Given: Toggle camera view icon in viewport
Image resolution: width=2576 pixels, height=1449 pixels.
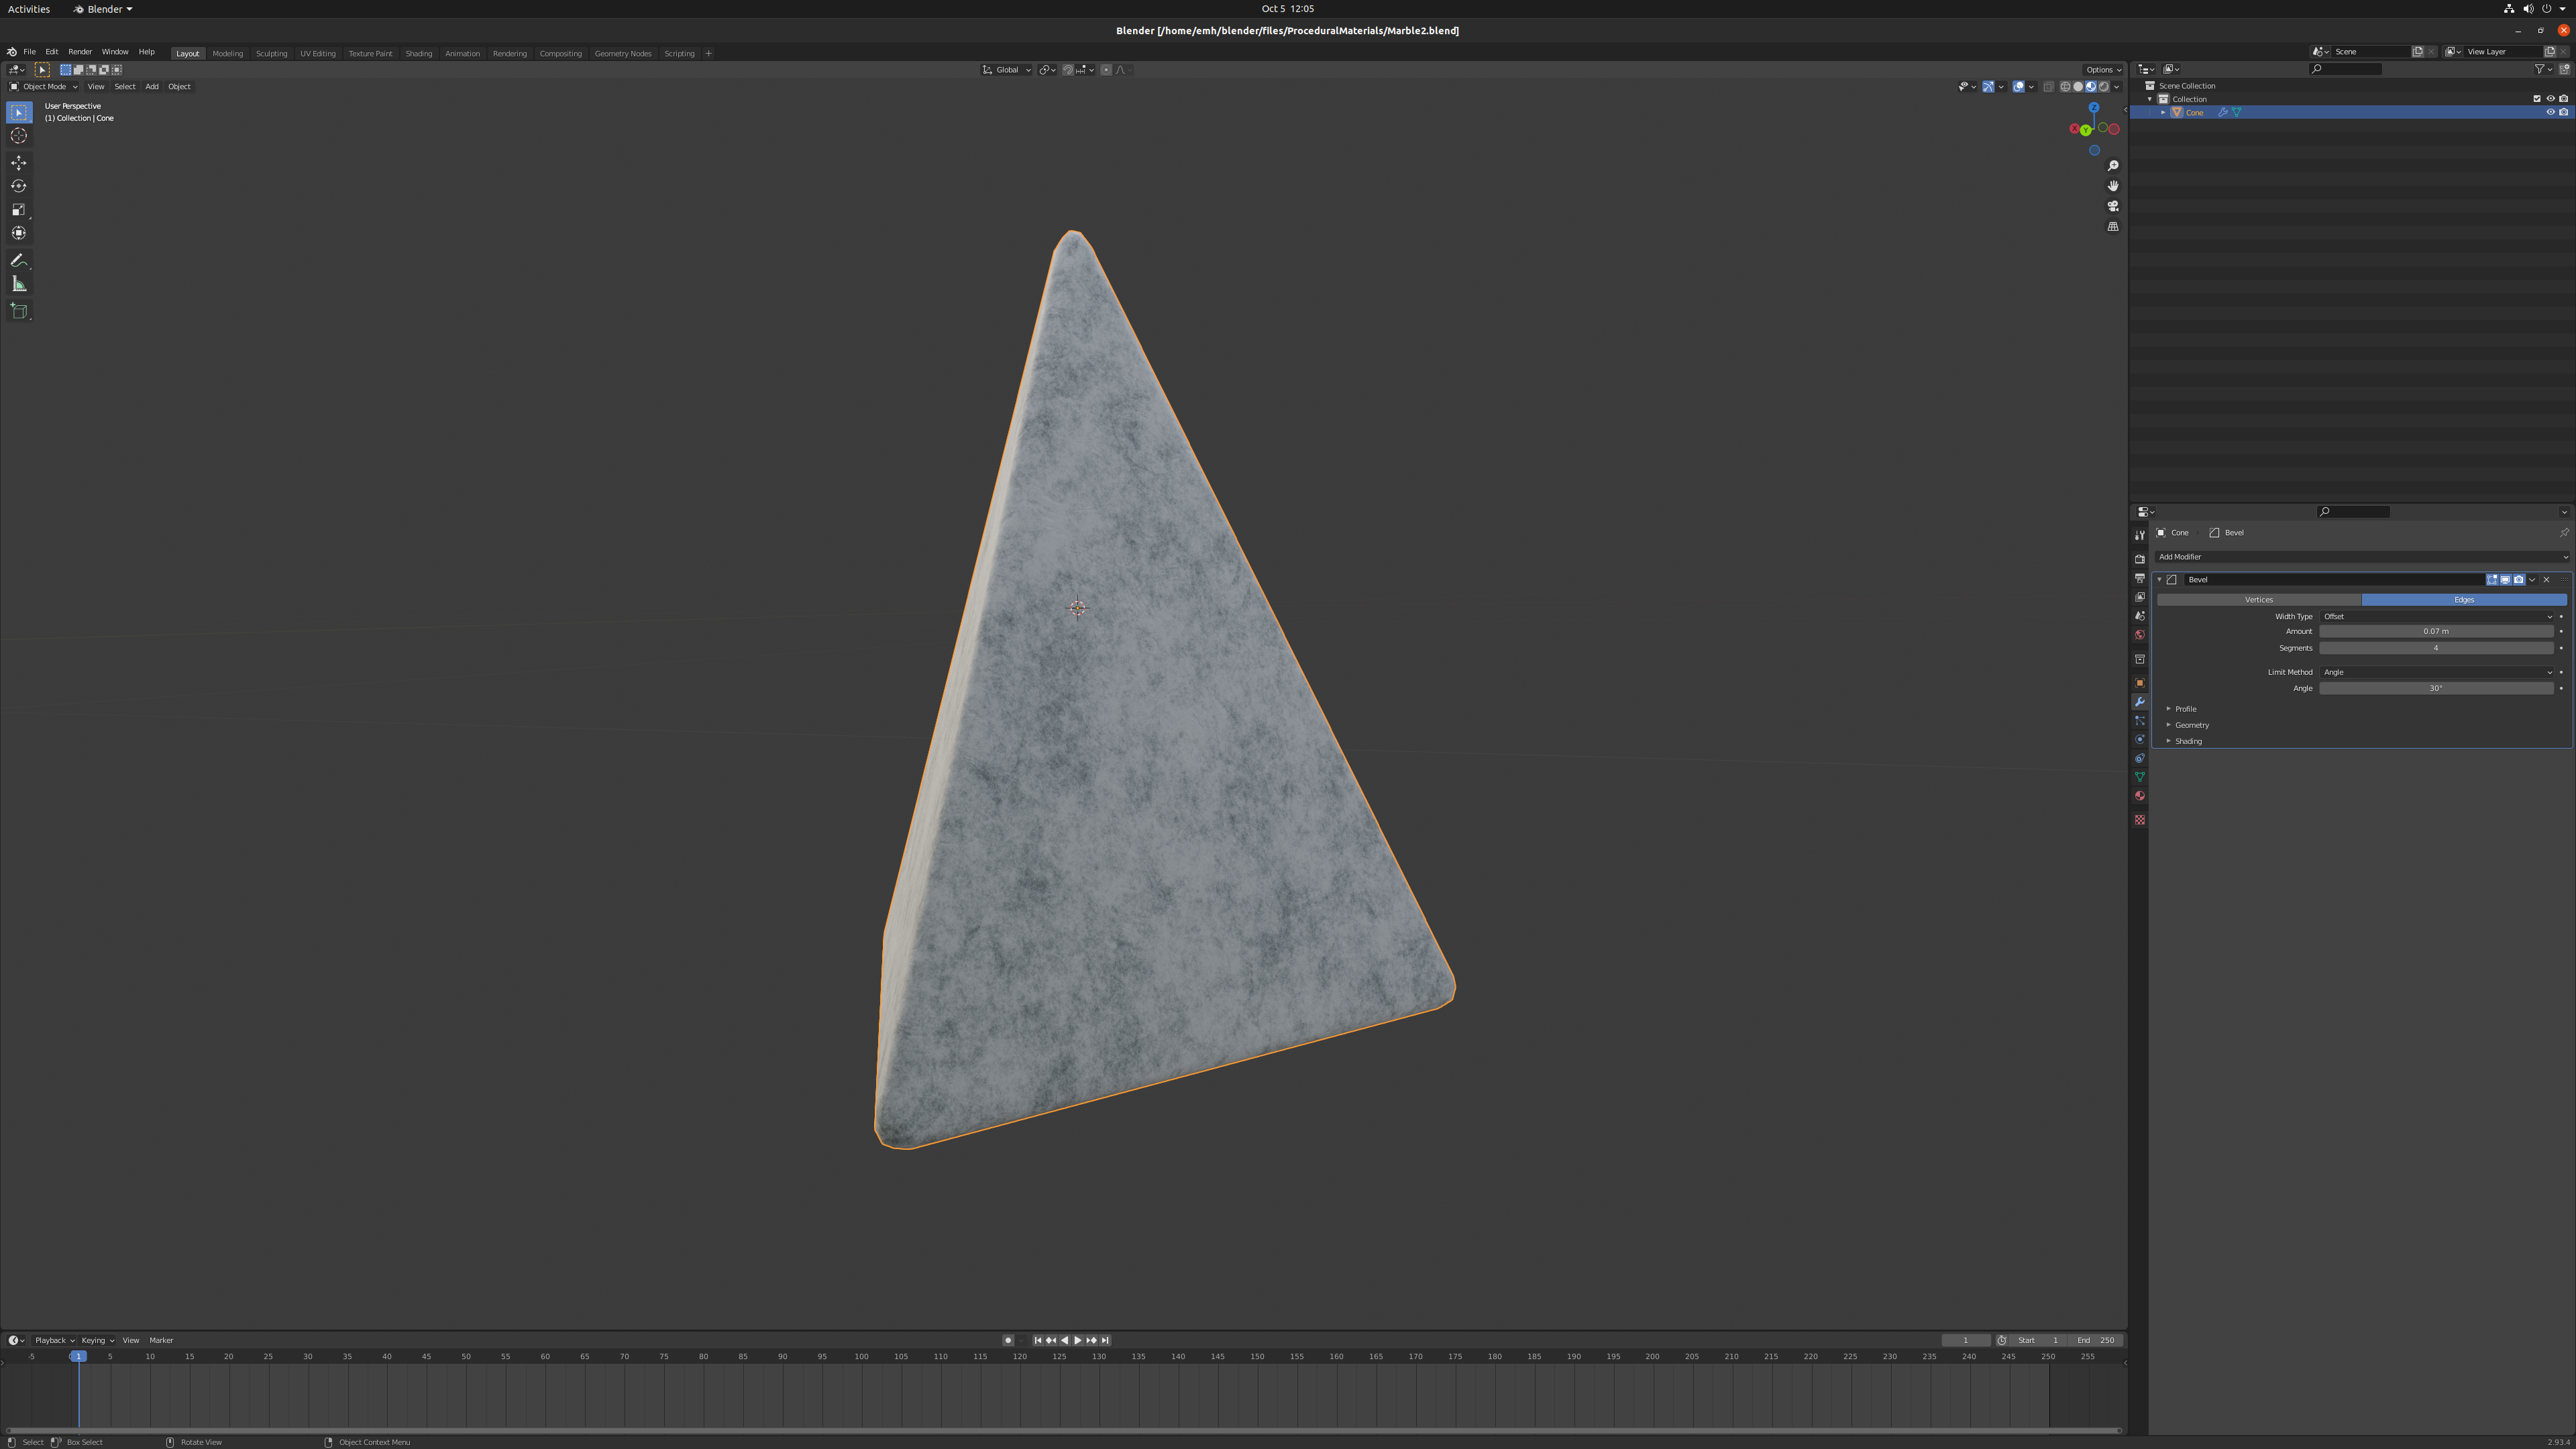Looking at the screenshot, I should 2113,206.
